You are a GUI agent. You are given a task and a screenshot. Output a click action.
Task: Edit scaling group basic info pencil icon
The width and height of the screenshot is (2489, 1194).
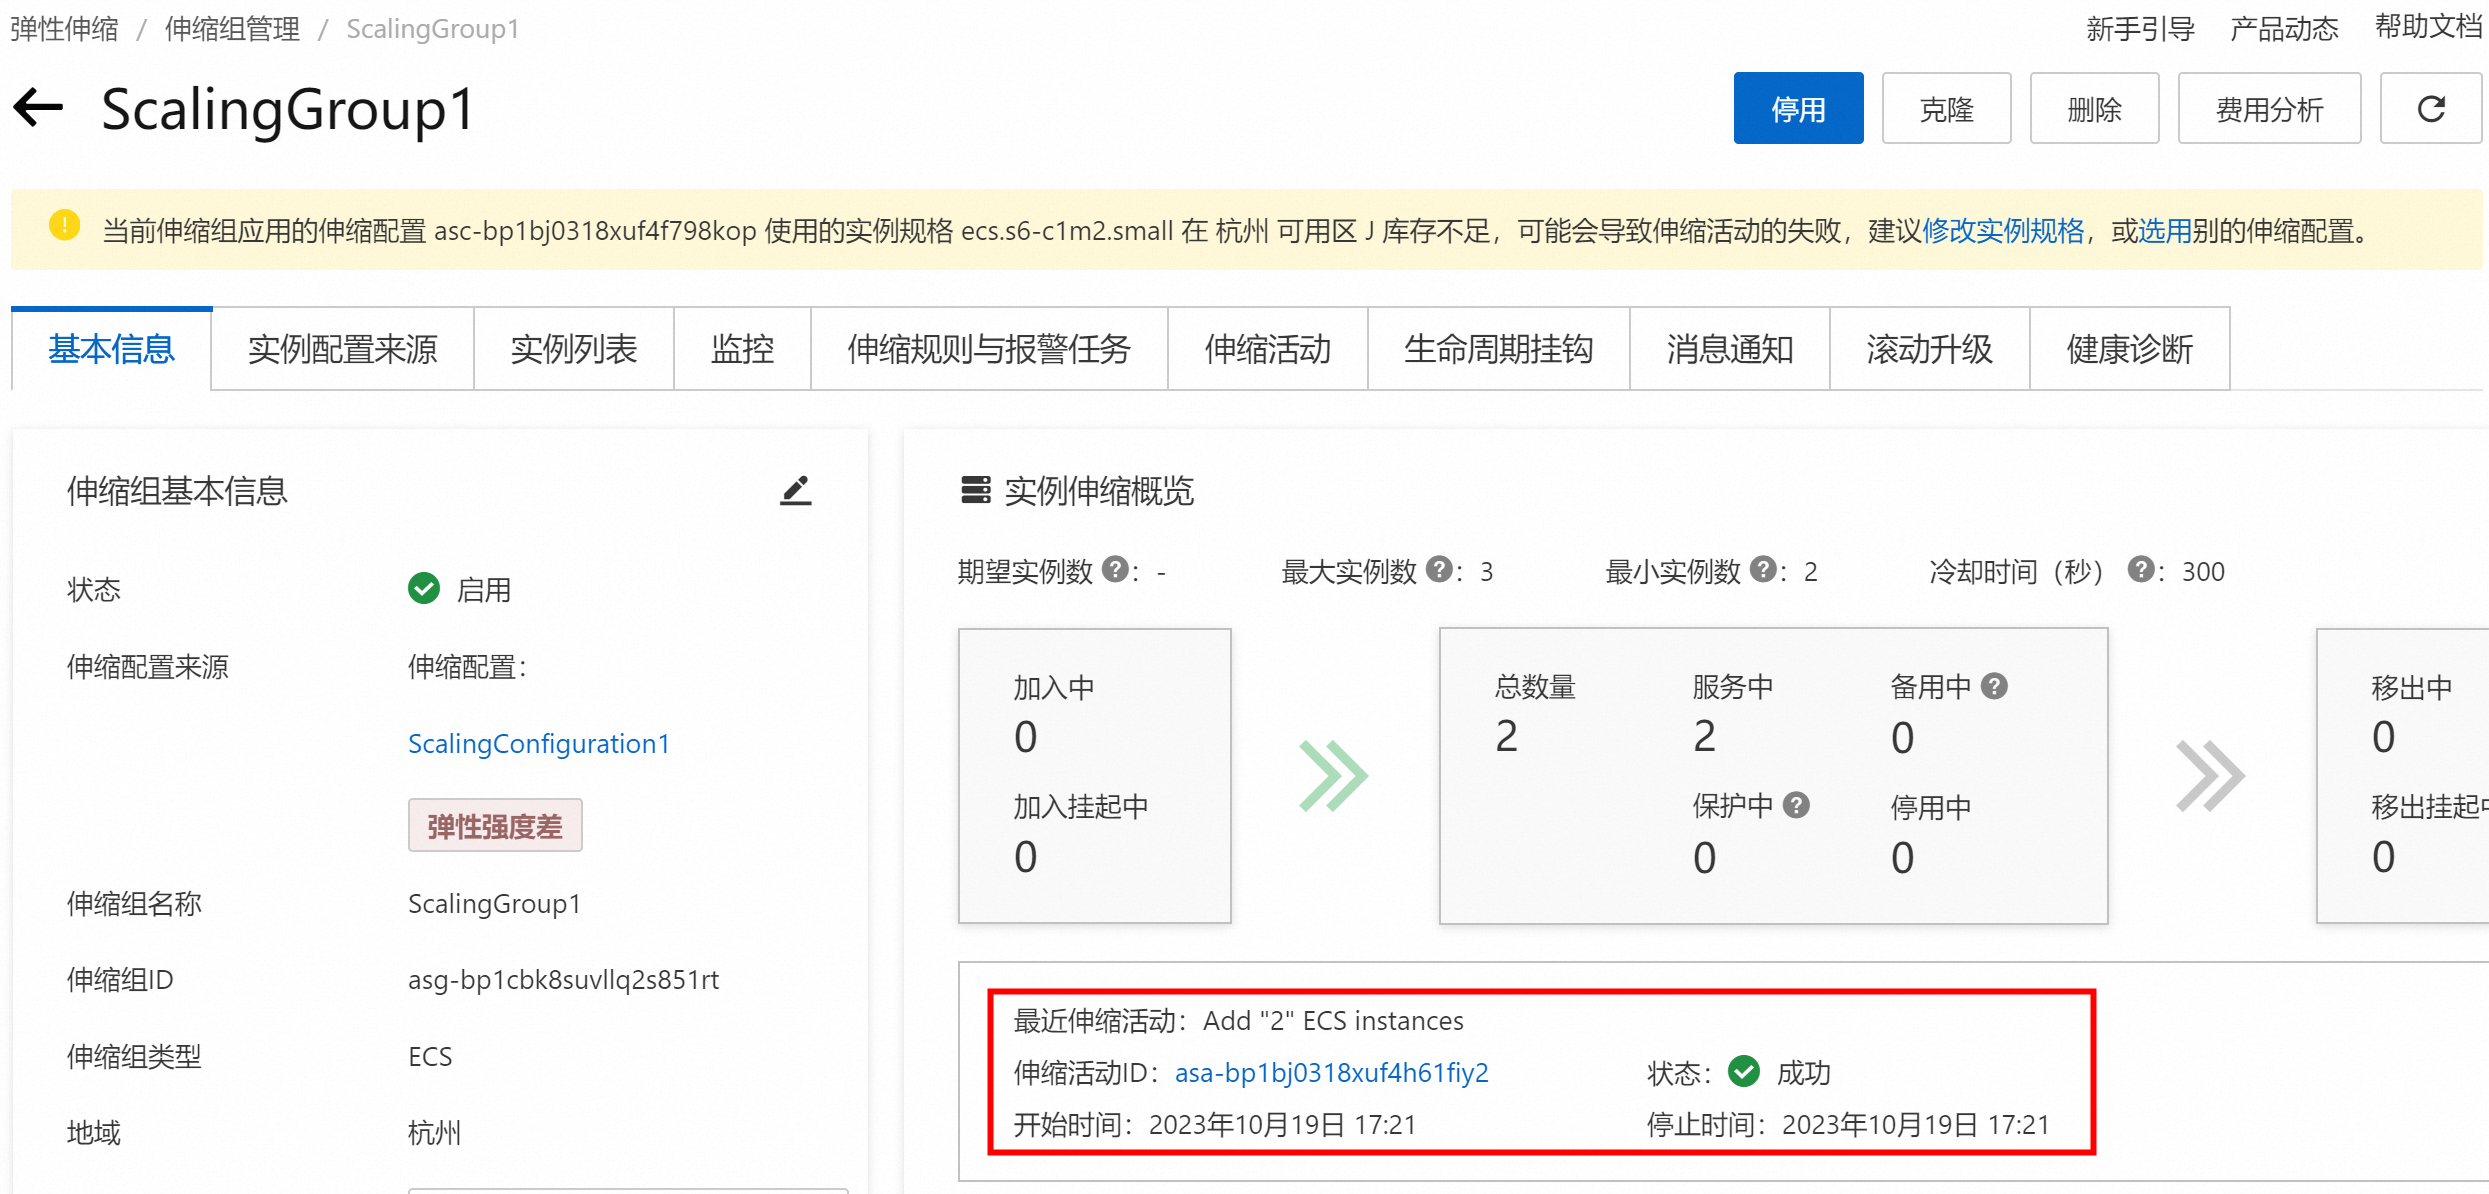tap(795, 490)
